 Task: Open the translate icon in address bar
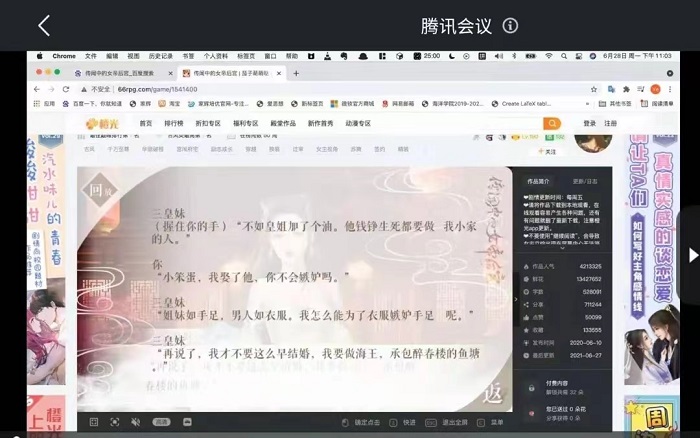[612, 89]
